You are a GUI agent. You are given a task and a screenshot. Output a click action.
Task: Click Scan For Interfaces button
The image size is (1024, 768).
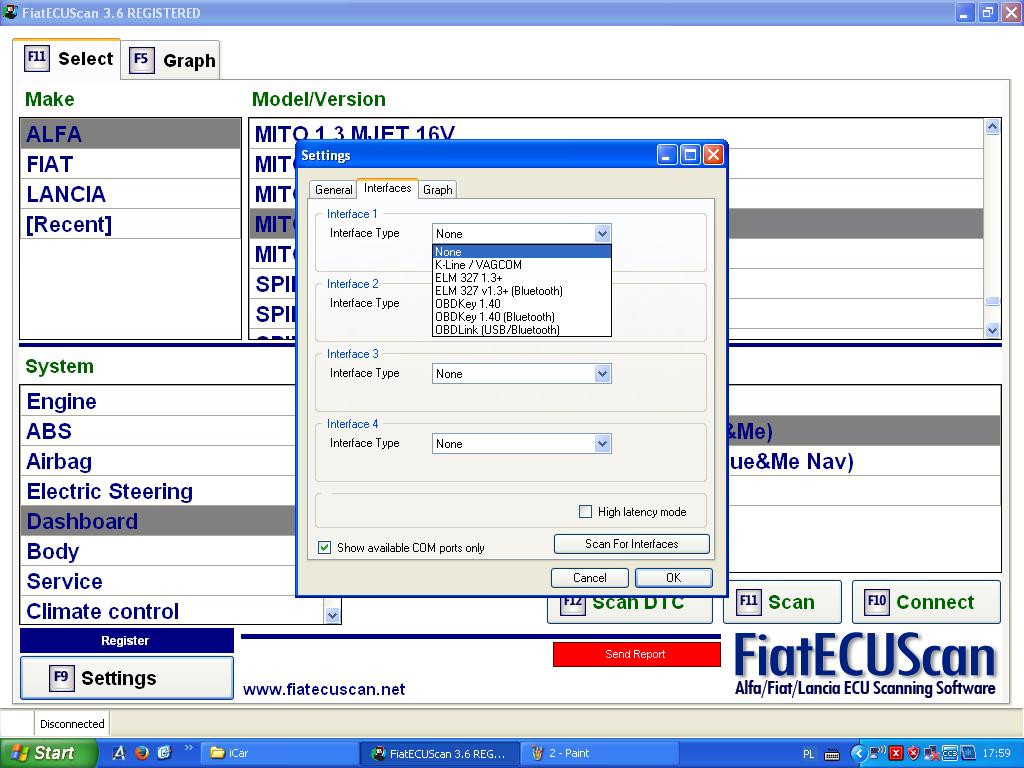[x=632, y=544]
